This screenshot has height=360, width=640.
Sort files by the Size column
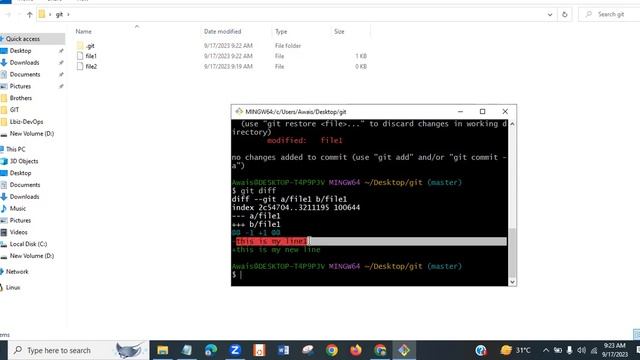[x=339, y=31]
